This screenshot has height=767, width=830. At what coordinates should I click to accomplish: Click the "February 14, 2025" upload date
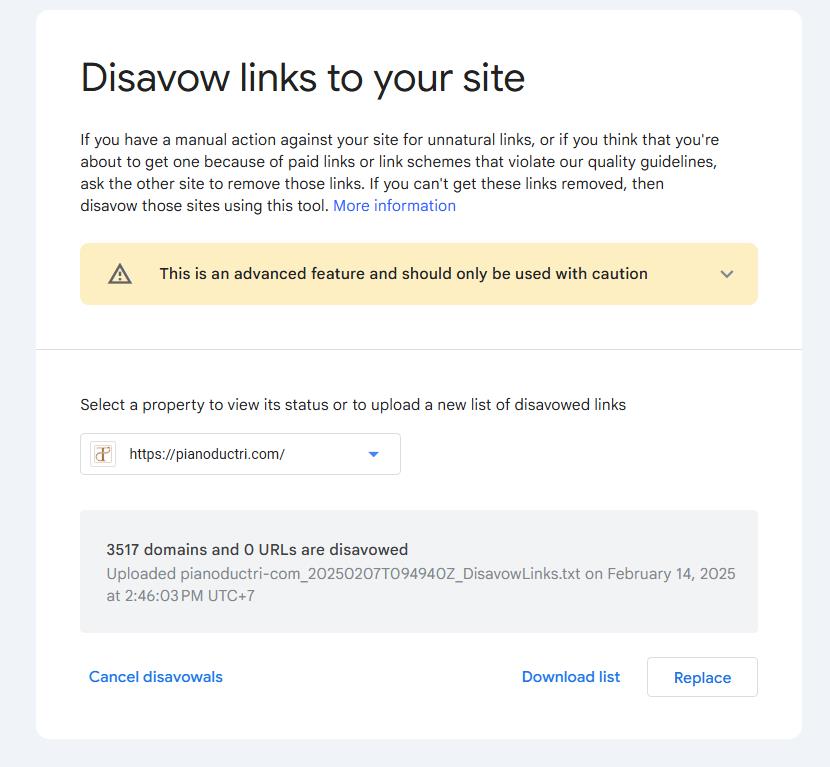671,574
